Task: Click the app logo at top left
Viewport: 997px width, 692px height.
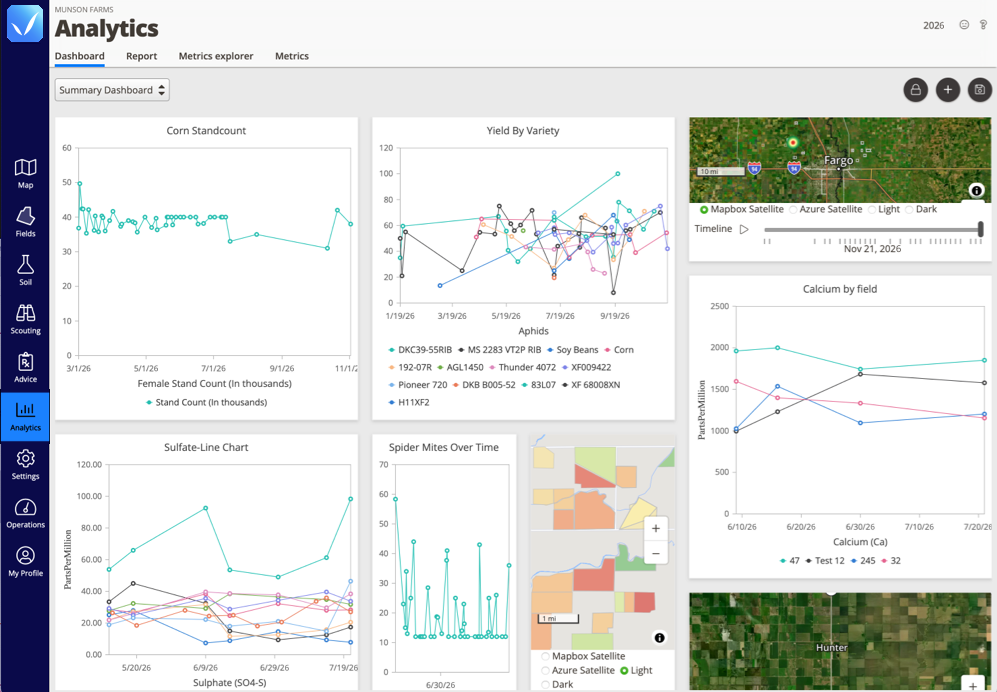Action: pyautogui.click(x=25, y=24)
